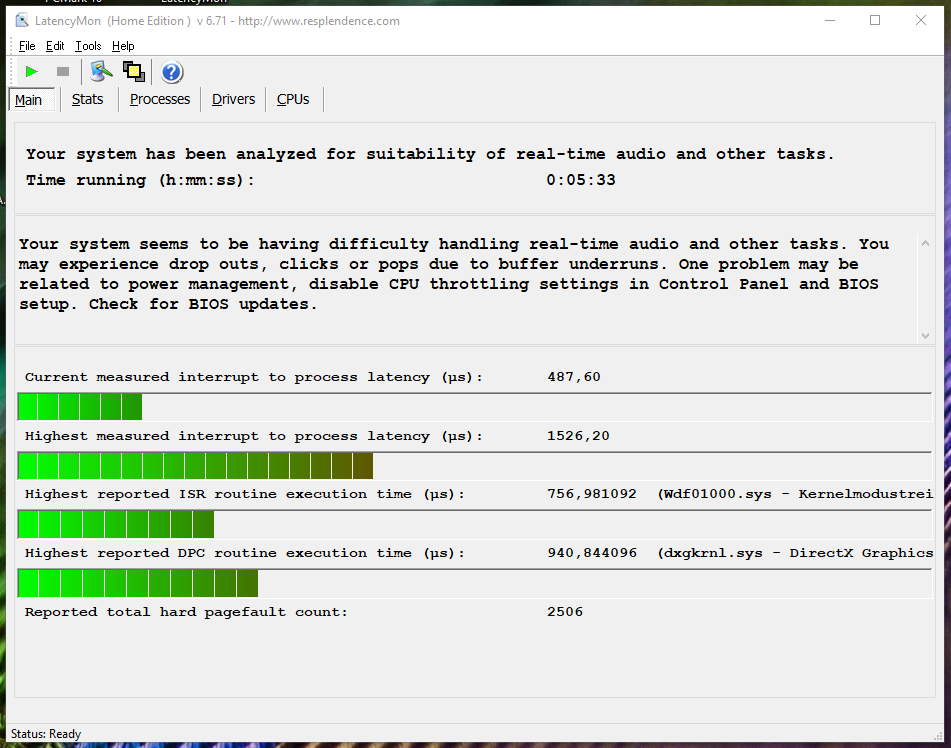Click the overlapping yellow windows toolbar icon
Screen dimensions: 951x748
[134, 72]
